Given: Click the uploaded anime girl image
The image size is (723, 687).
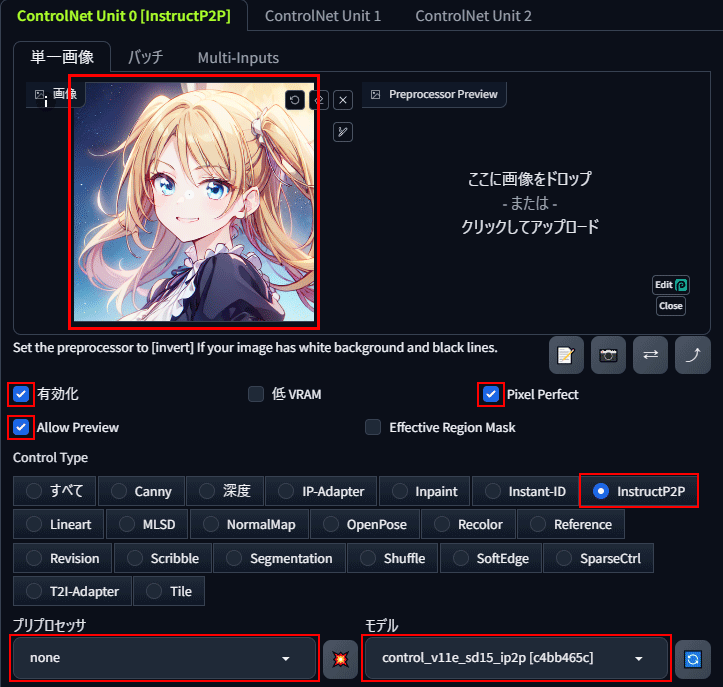Looking at the screenshot, I should pyautogui.click(x=194, y=202).
